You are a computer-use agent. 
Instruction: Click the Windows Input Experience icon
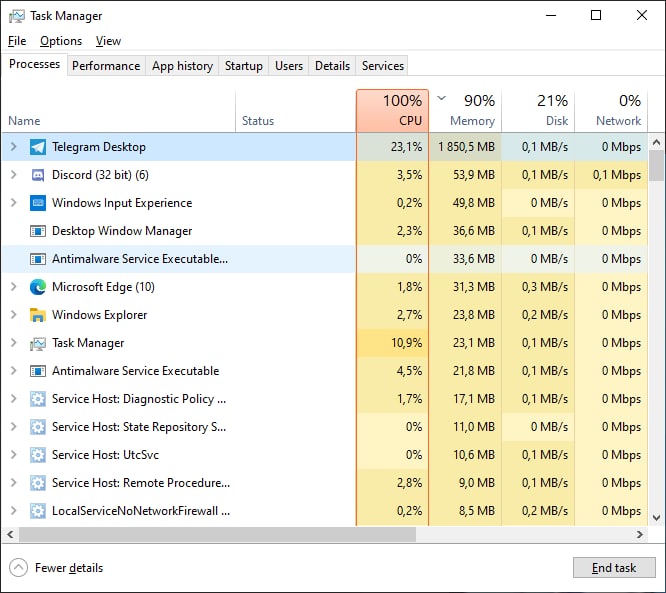(38, 203)
